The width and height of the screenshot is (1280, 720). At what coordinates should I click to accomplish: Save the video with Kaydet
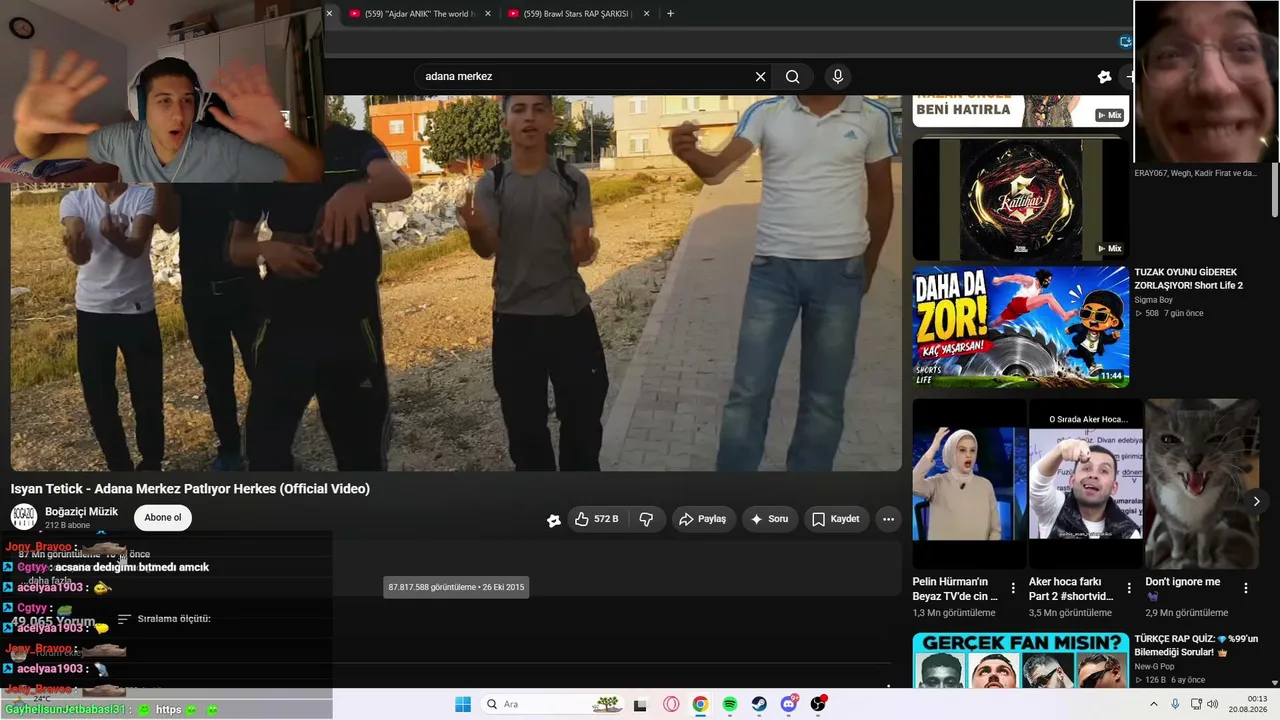pyautogui.click(x=836, y=519)
